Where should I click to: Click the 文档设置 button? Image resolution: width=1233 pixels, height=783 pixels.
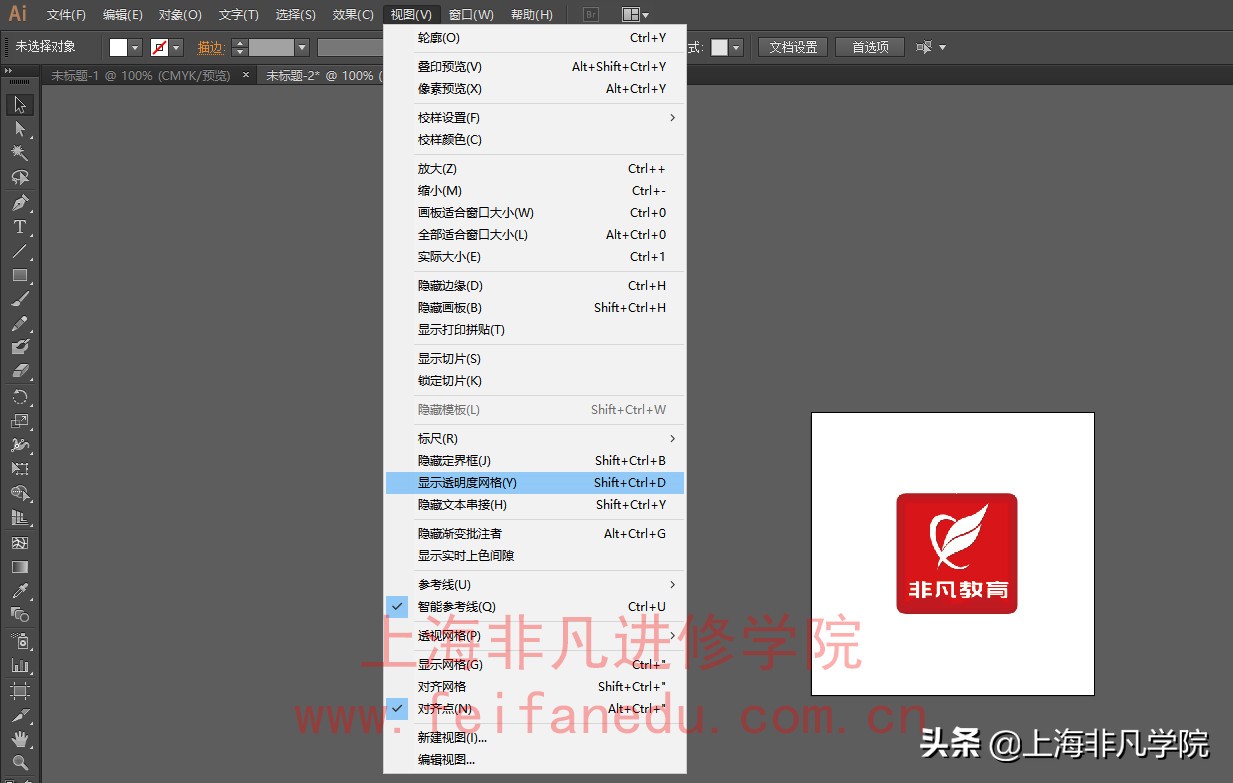point(792,46)
